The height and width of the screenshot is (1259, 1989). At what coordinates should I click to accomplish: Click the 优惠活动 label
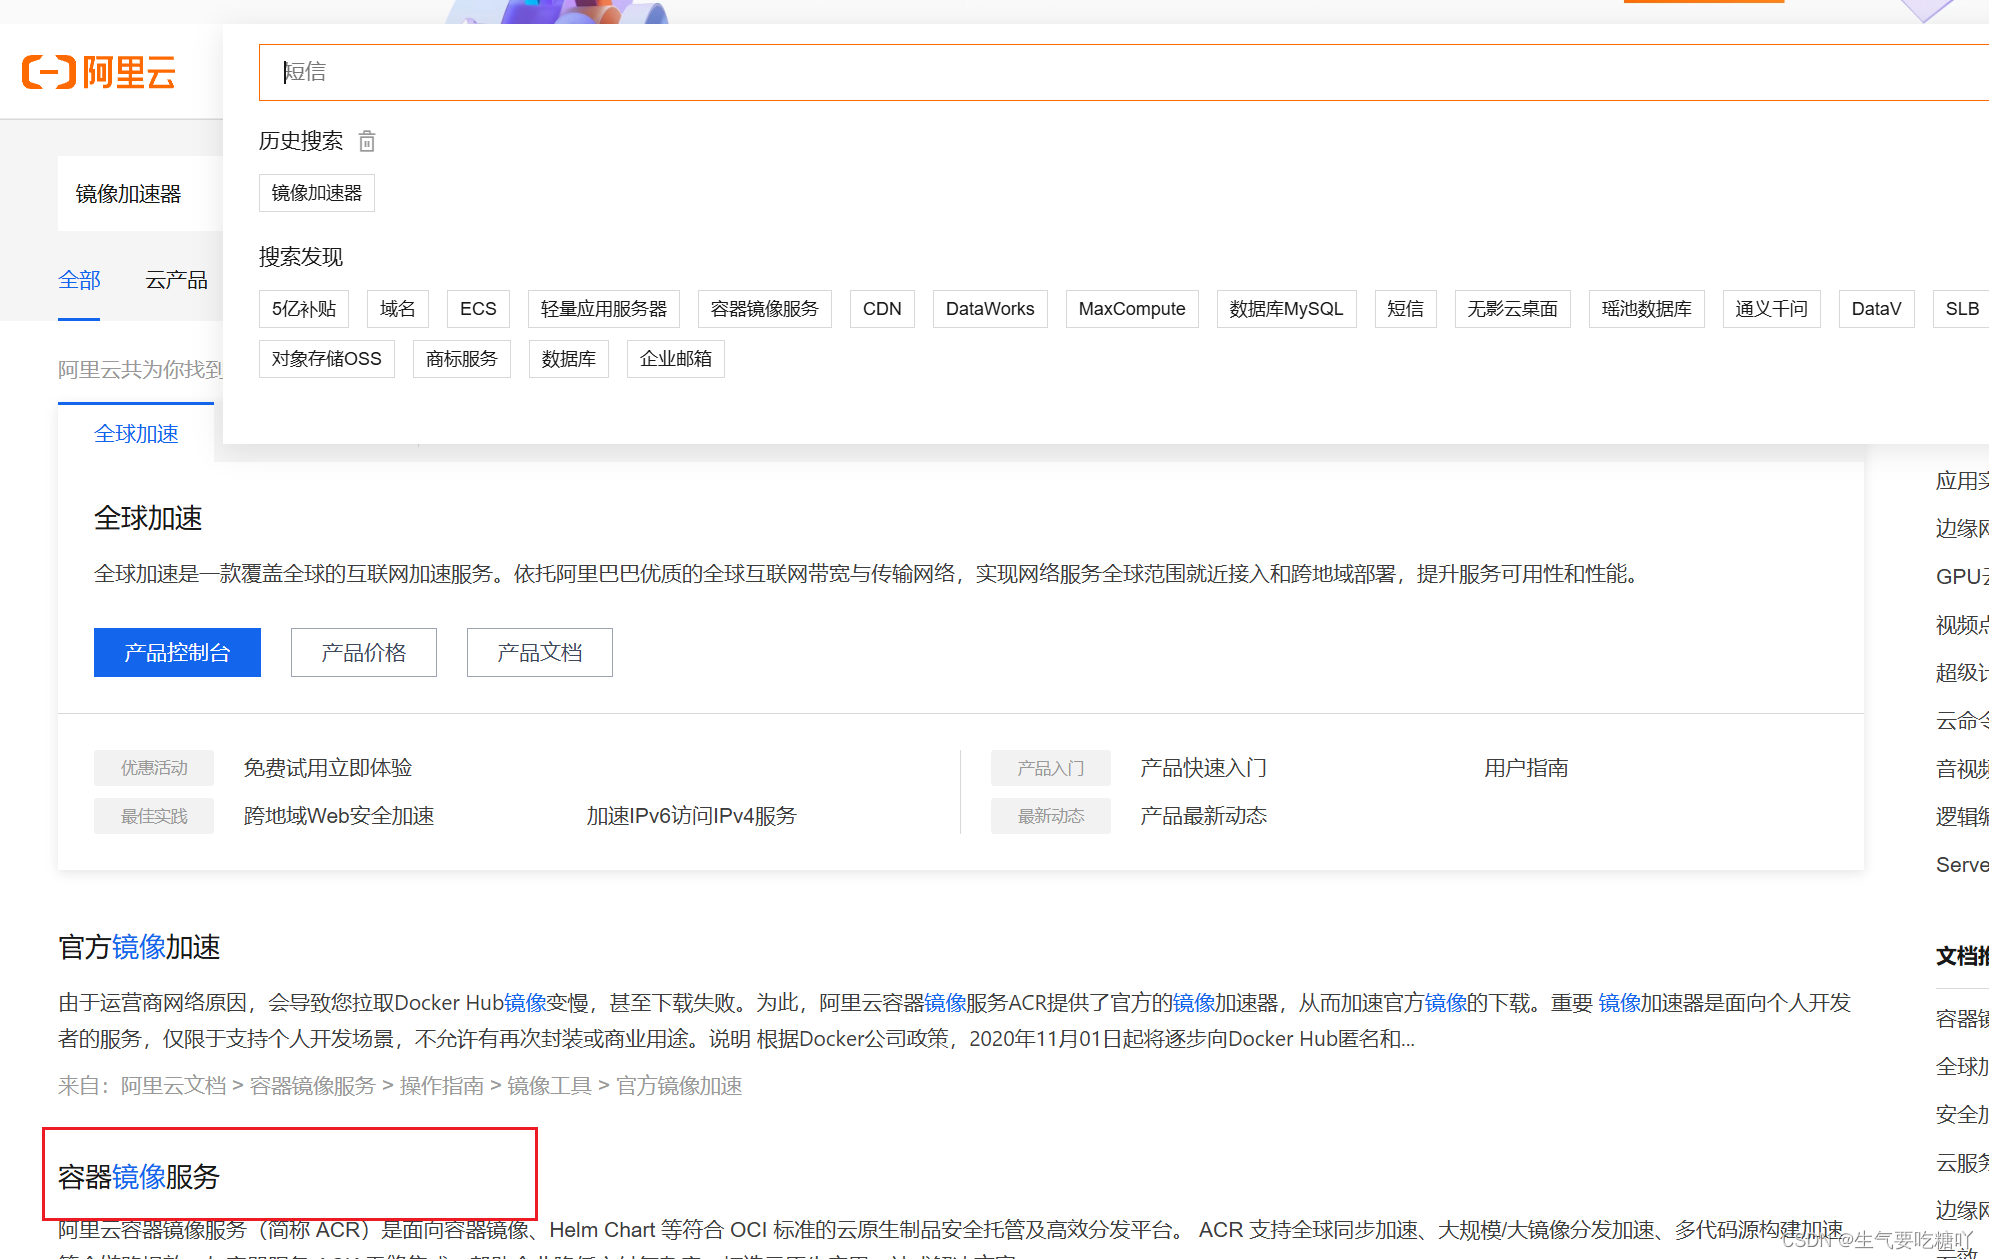[x=154, y=768]
